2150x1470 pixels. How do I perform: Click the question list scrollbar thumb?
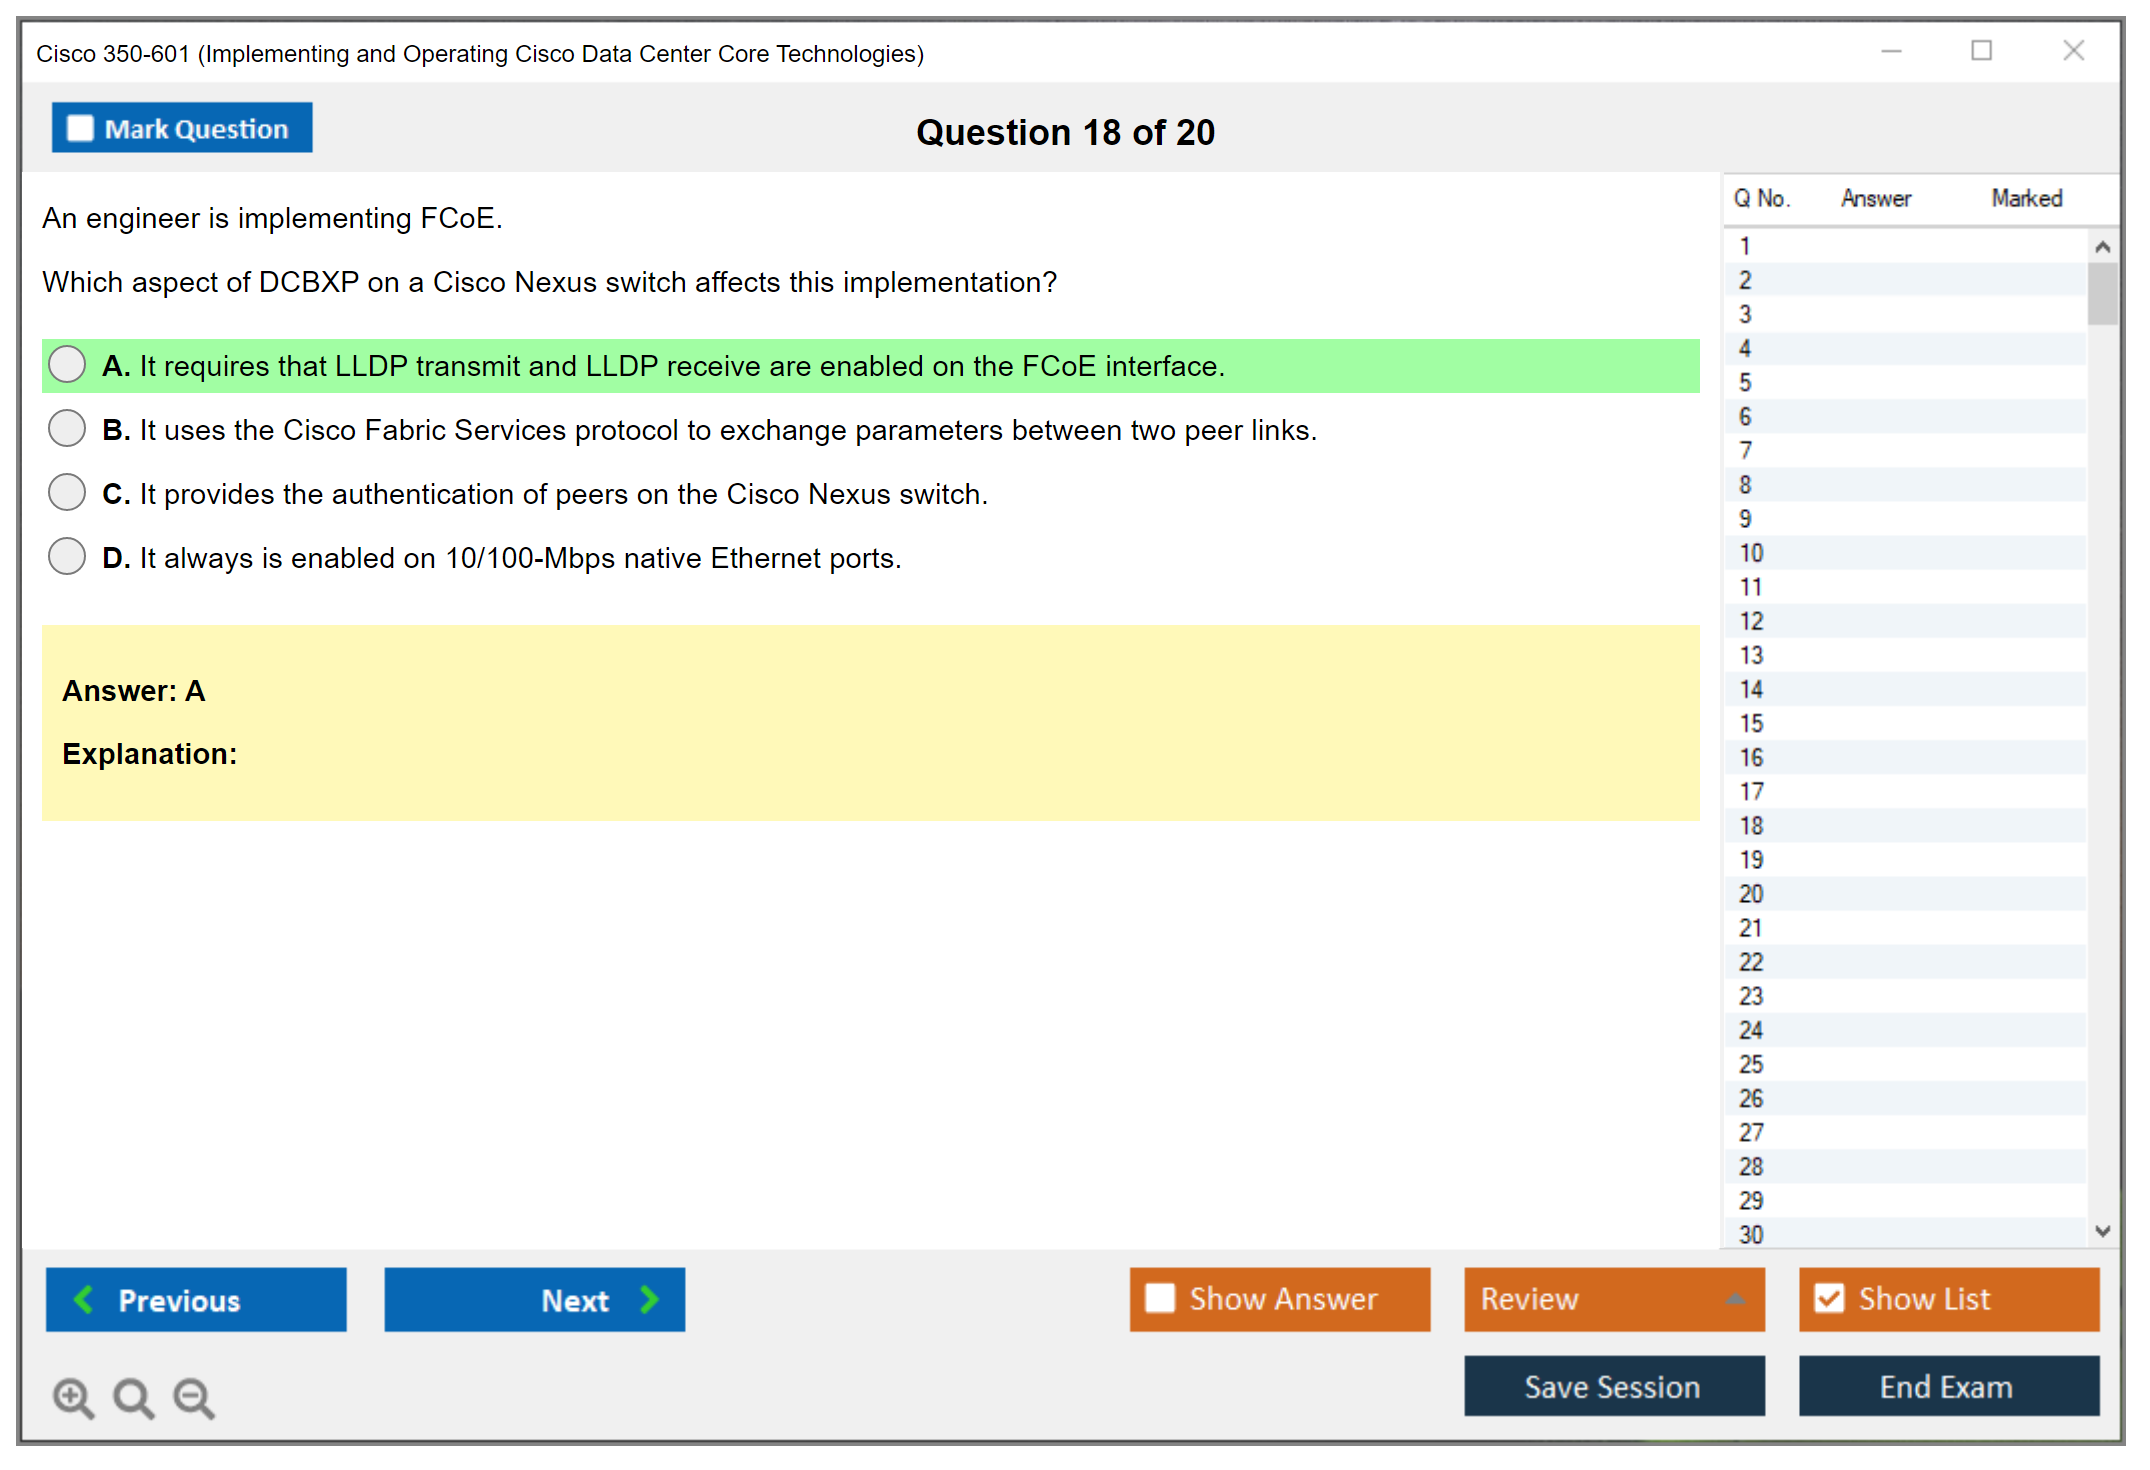coord(2102,294)
